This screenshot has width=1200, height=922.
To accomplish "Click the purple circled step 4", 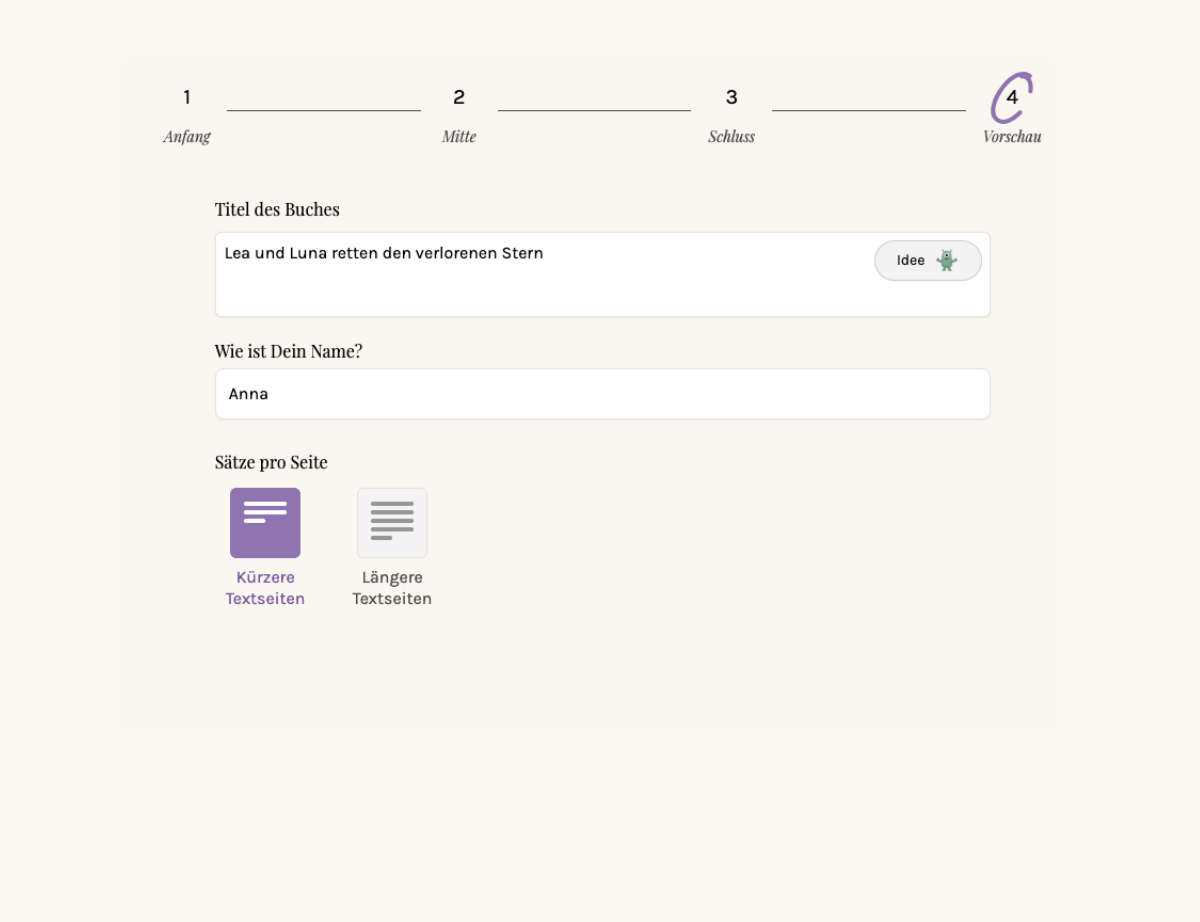I will coord(1012,98).
